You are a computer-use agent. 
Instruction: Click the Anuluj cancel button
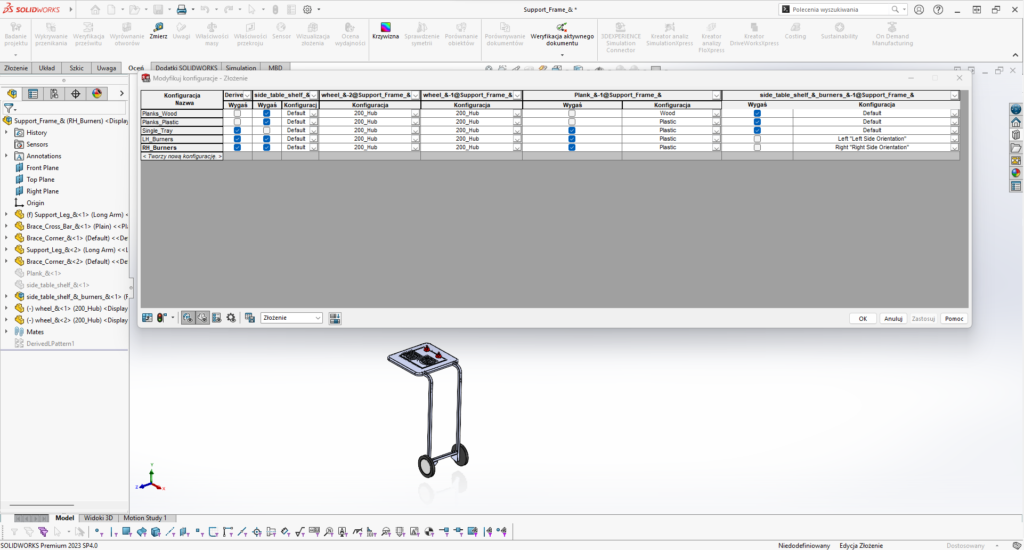[x=892, y=318]
